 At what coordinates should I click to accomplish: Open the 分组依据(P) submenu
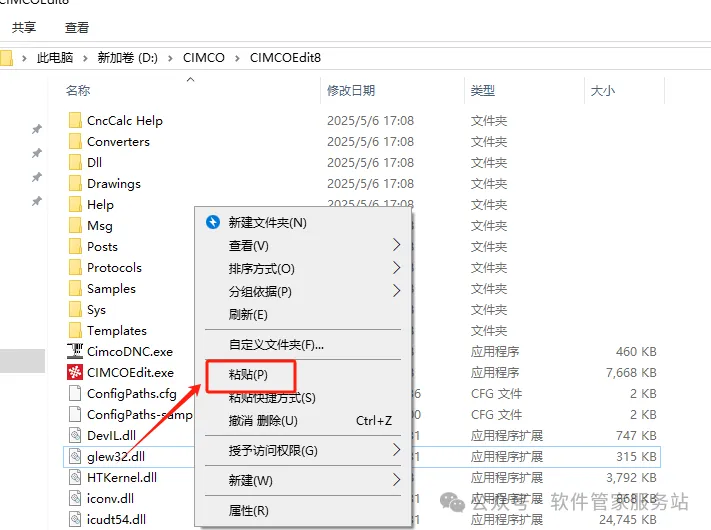click(x=303, y=292)
